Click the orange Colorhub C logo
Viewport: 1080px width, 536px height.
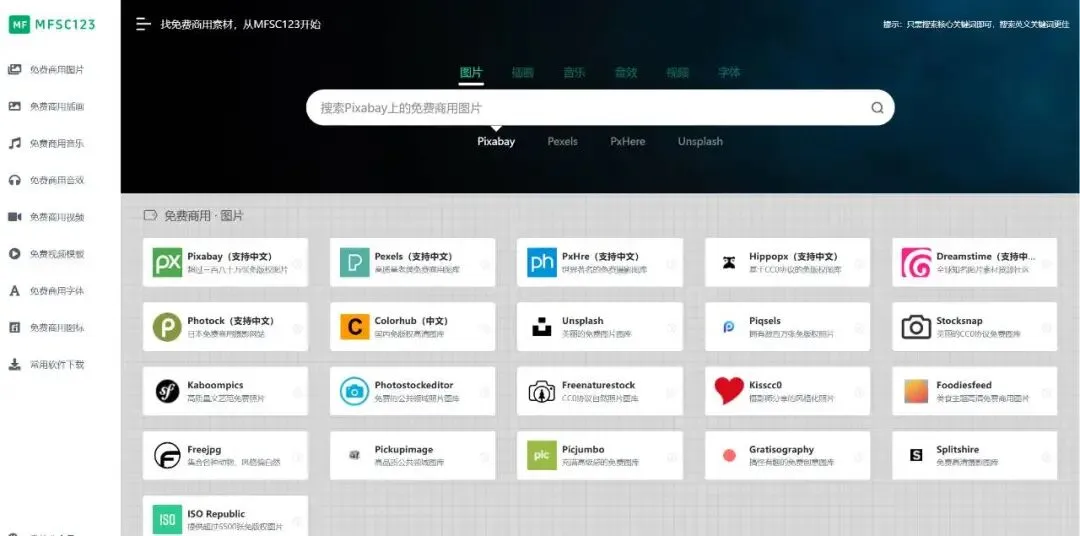tap(355, 327)
